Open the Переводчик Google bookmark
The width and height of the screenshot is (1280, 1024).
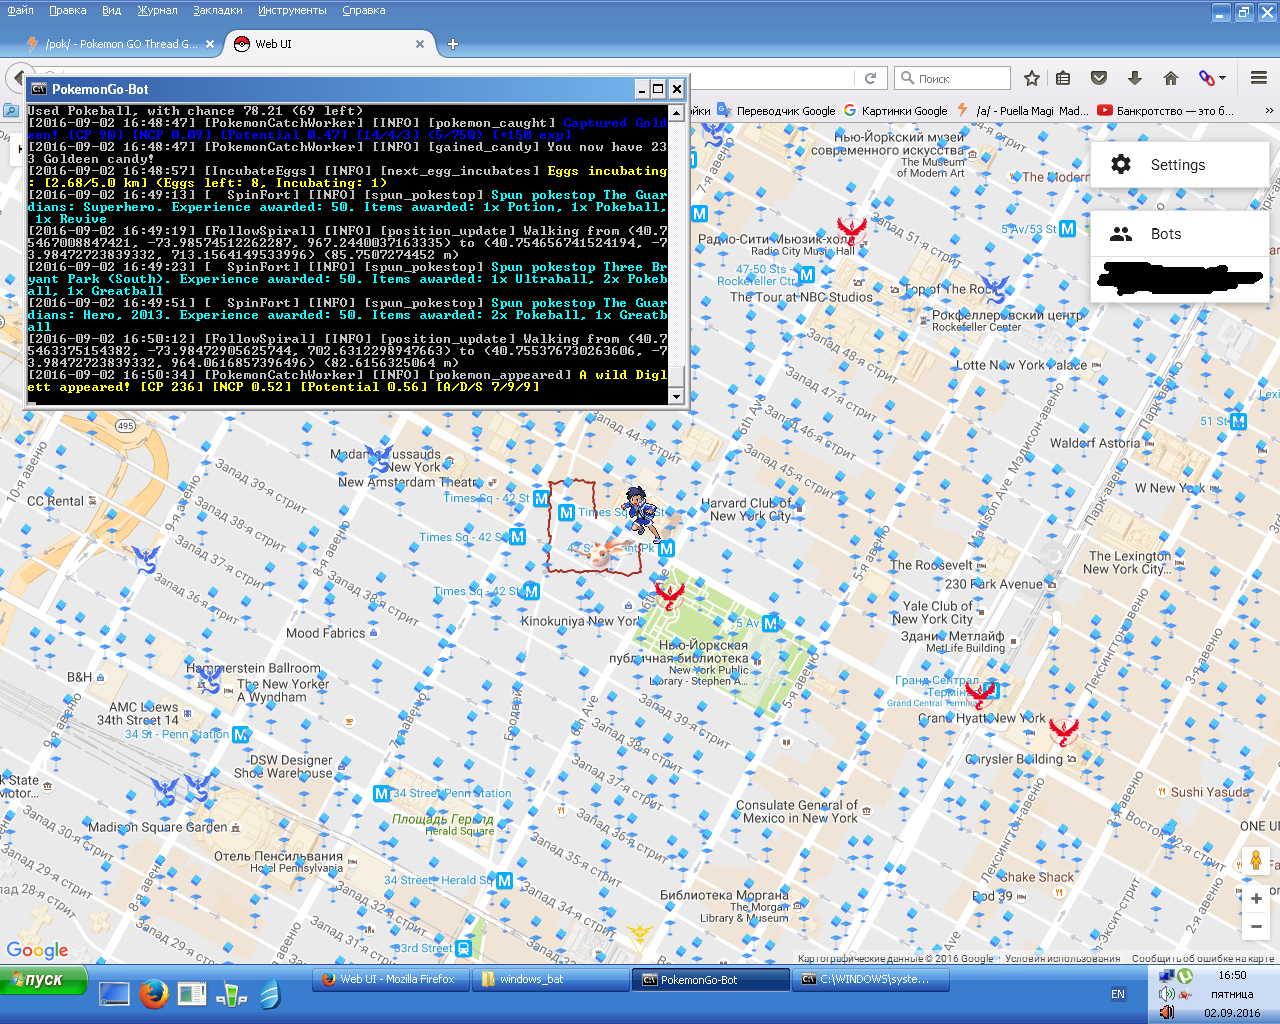pos(777,111)
